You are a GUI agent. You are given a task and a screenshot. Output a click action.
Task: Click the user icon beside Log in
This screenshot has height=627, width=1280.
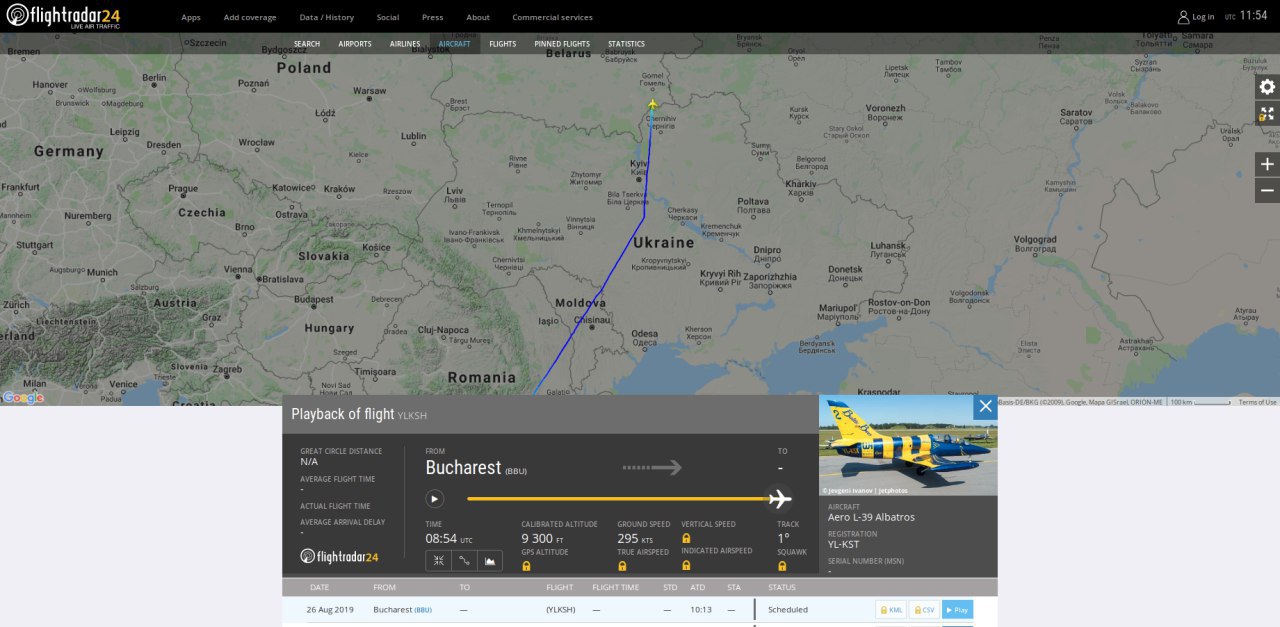1183,17
